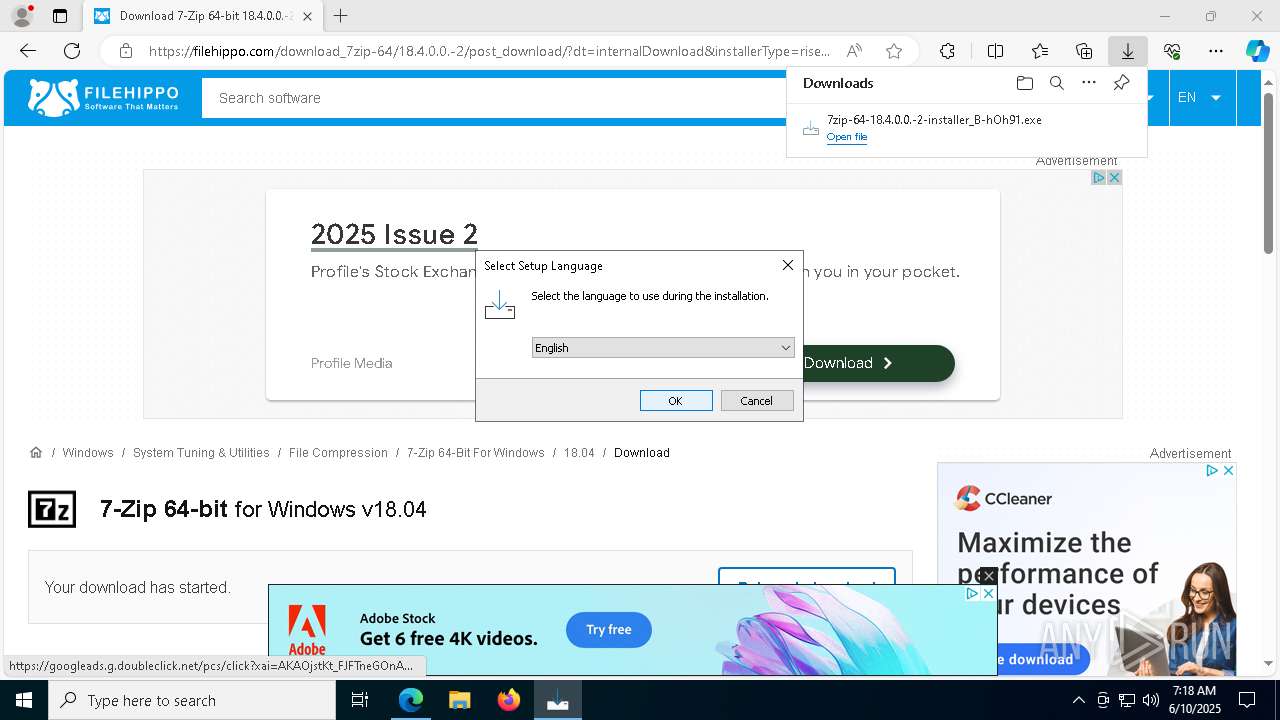Launch Firefox from taskbar
Viewport: 1280px width, 720px height.
pos(509,701)
